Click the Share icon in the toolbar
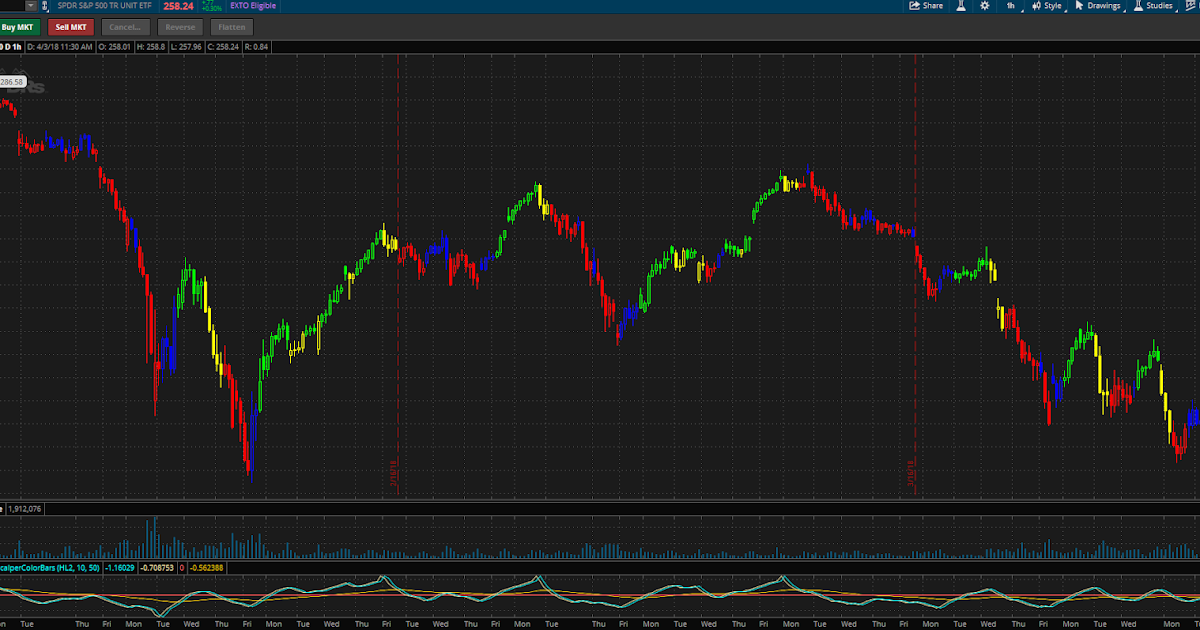The width and height of the screenshot is (1200, 630). coord(914,6)
